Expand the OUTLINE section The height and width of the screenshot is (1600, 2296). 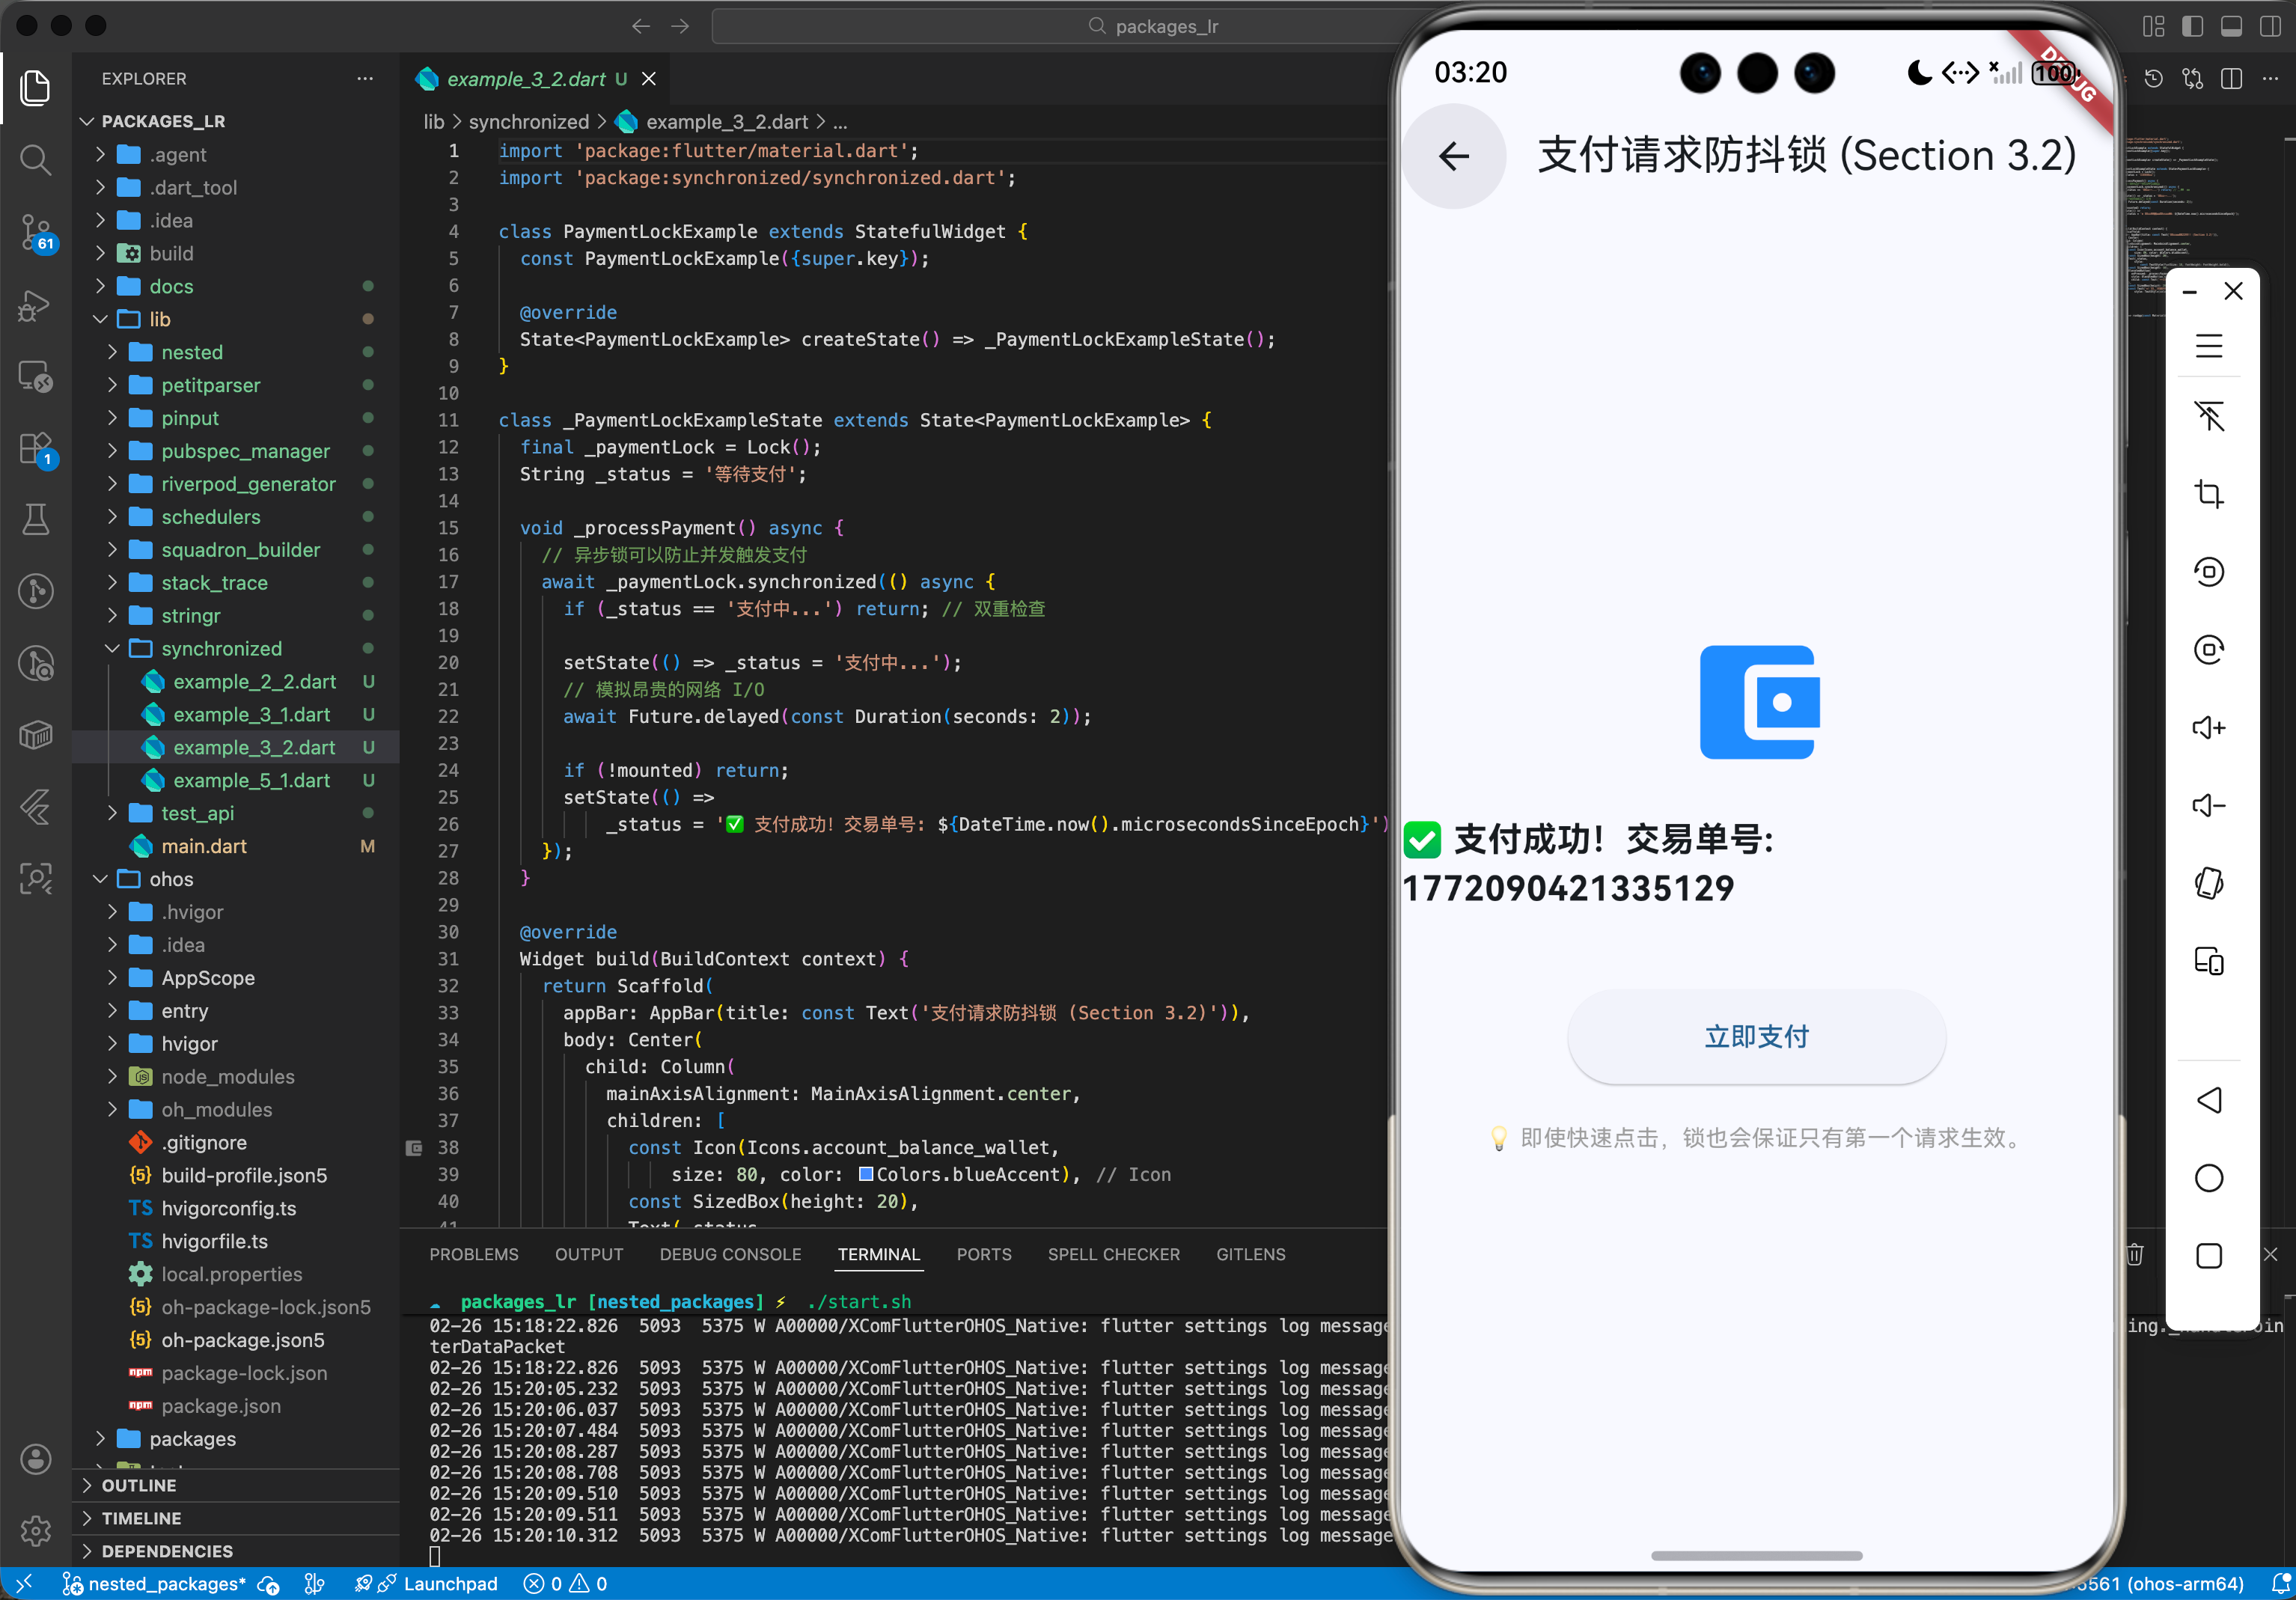138,1486
